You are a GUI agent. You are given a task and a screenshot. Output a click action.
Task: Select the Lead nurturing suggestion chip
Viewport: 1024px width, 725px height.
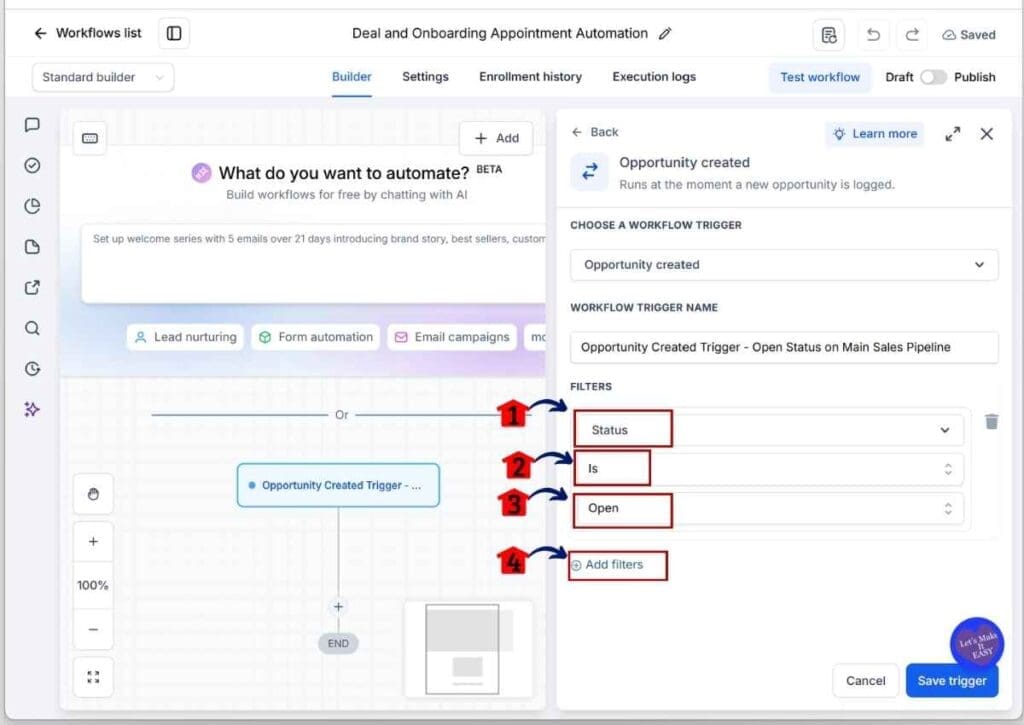pyautogui.click(x=185, y=337)
